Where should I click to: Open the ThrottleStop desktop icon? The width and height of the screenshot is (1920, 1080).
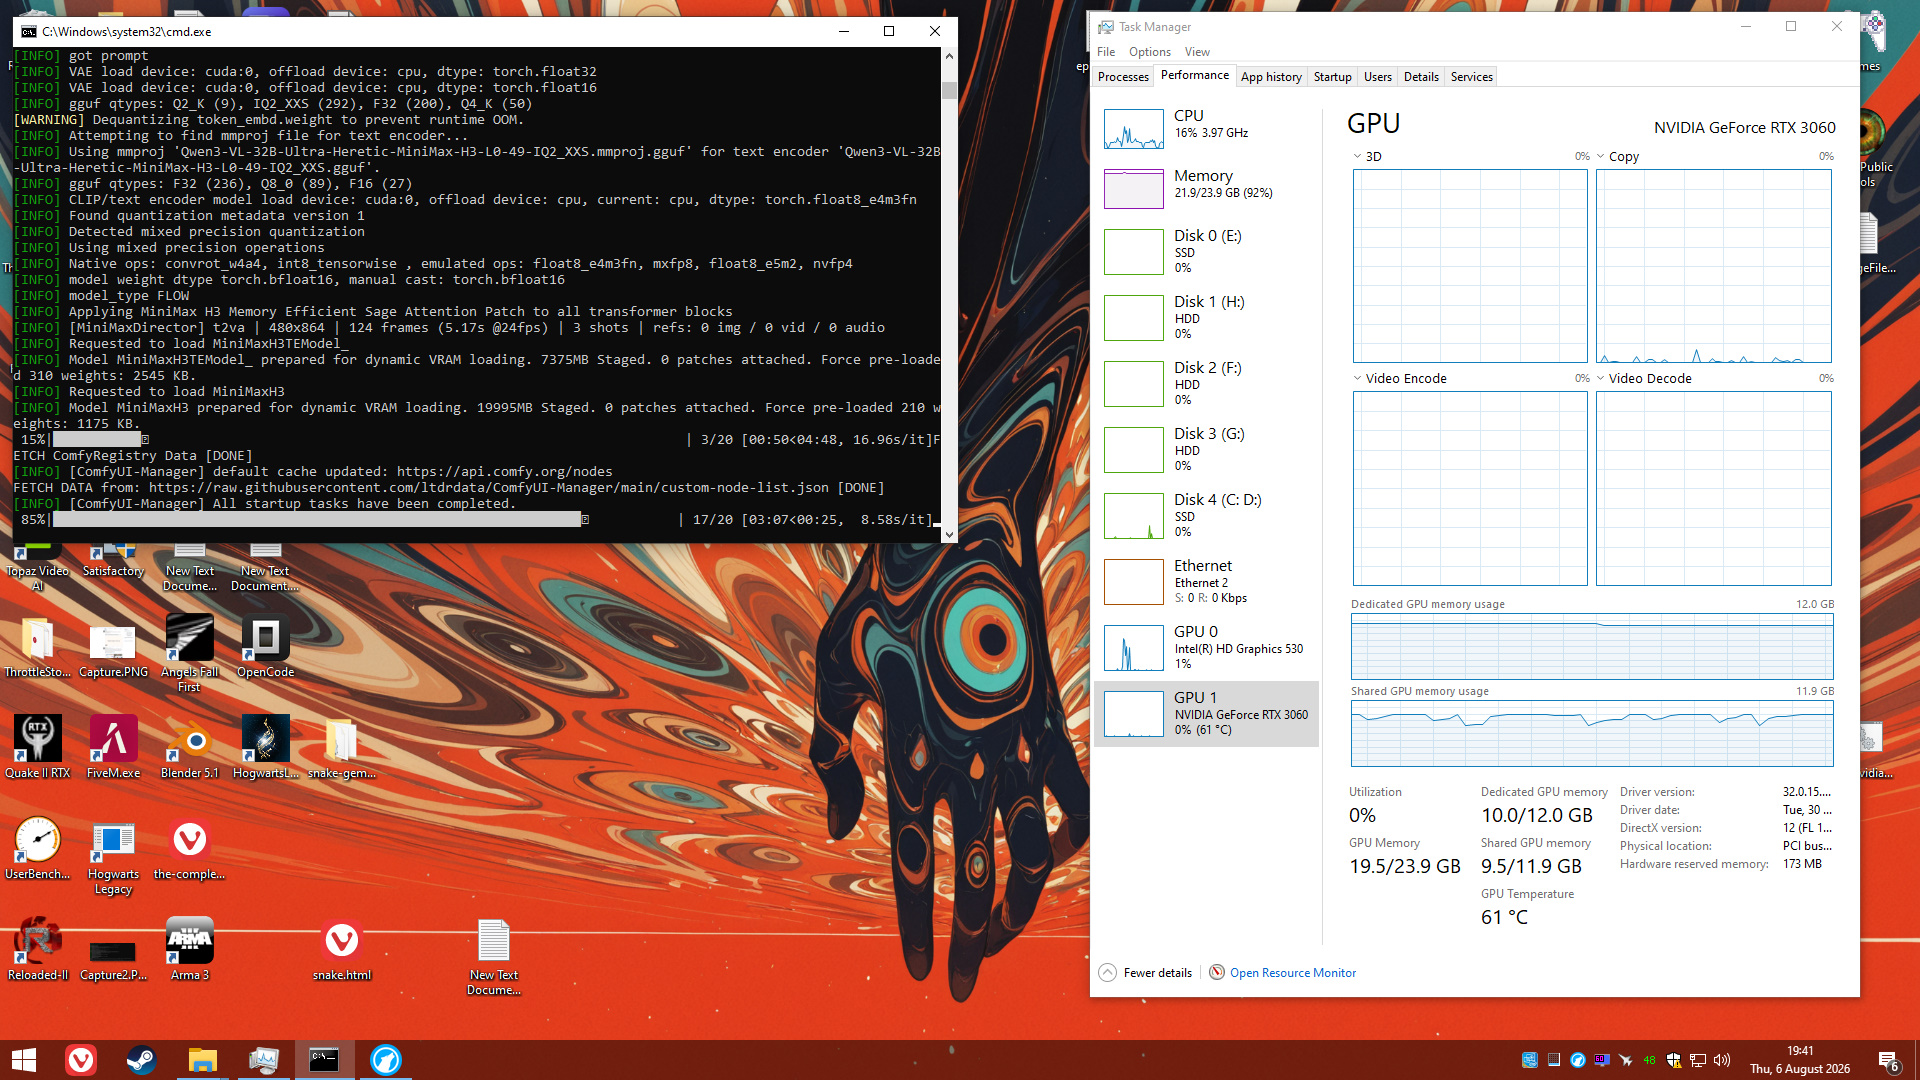pyautogui.click(x=38, y=648)
